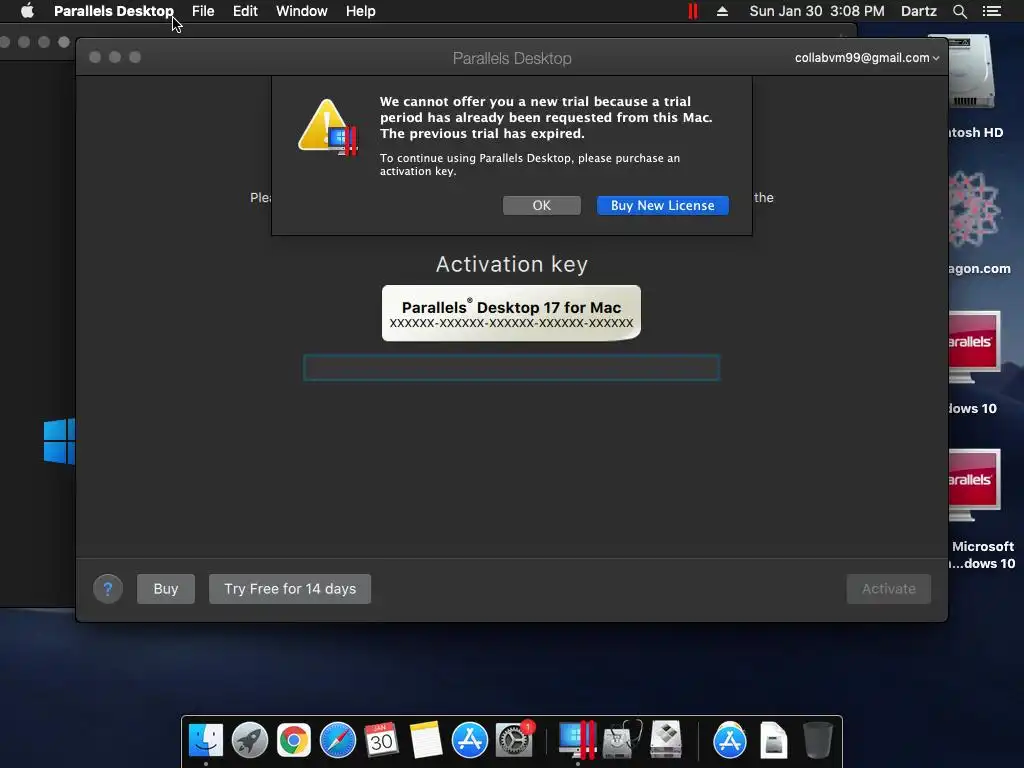The width and height of the screenshot is (1024, 768).
Task: Open Disk Utility from the Dock
Action: pyautogui.click(x=622, y=740)
